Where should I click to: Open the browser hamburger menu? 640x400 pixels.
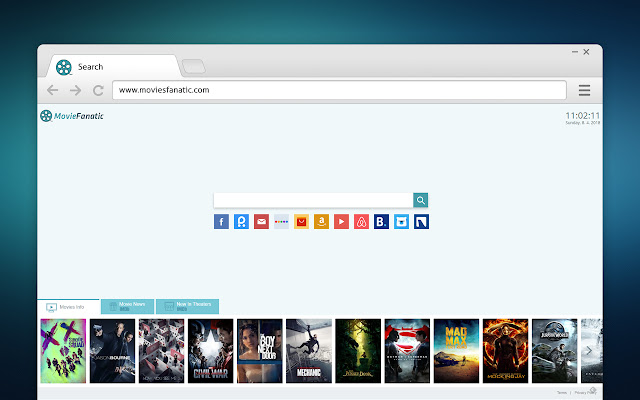coord(584,90)
